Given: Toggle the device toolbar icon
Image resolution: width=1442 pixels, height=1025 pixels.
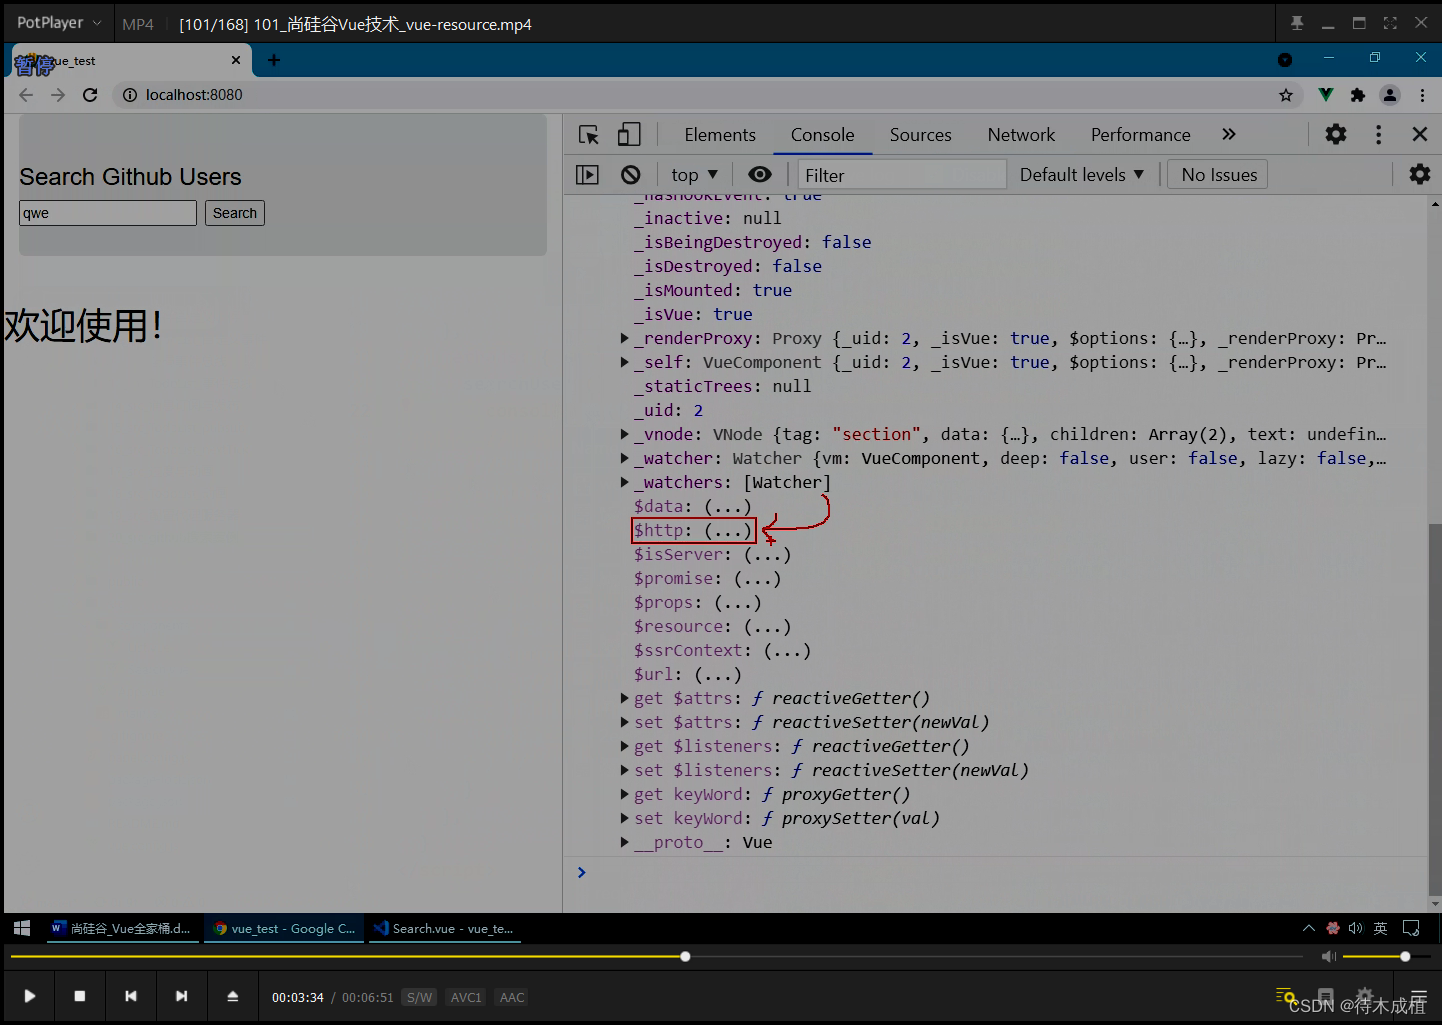Looking at the screenshot, I should click(629, 135).
